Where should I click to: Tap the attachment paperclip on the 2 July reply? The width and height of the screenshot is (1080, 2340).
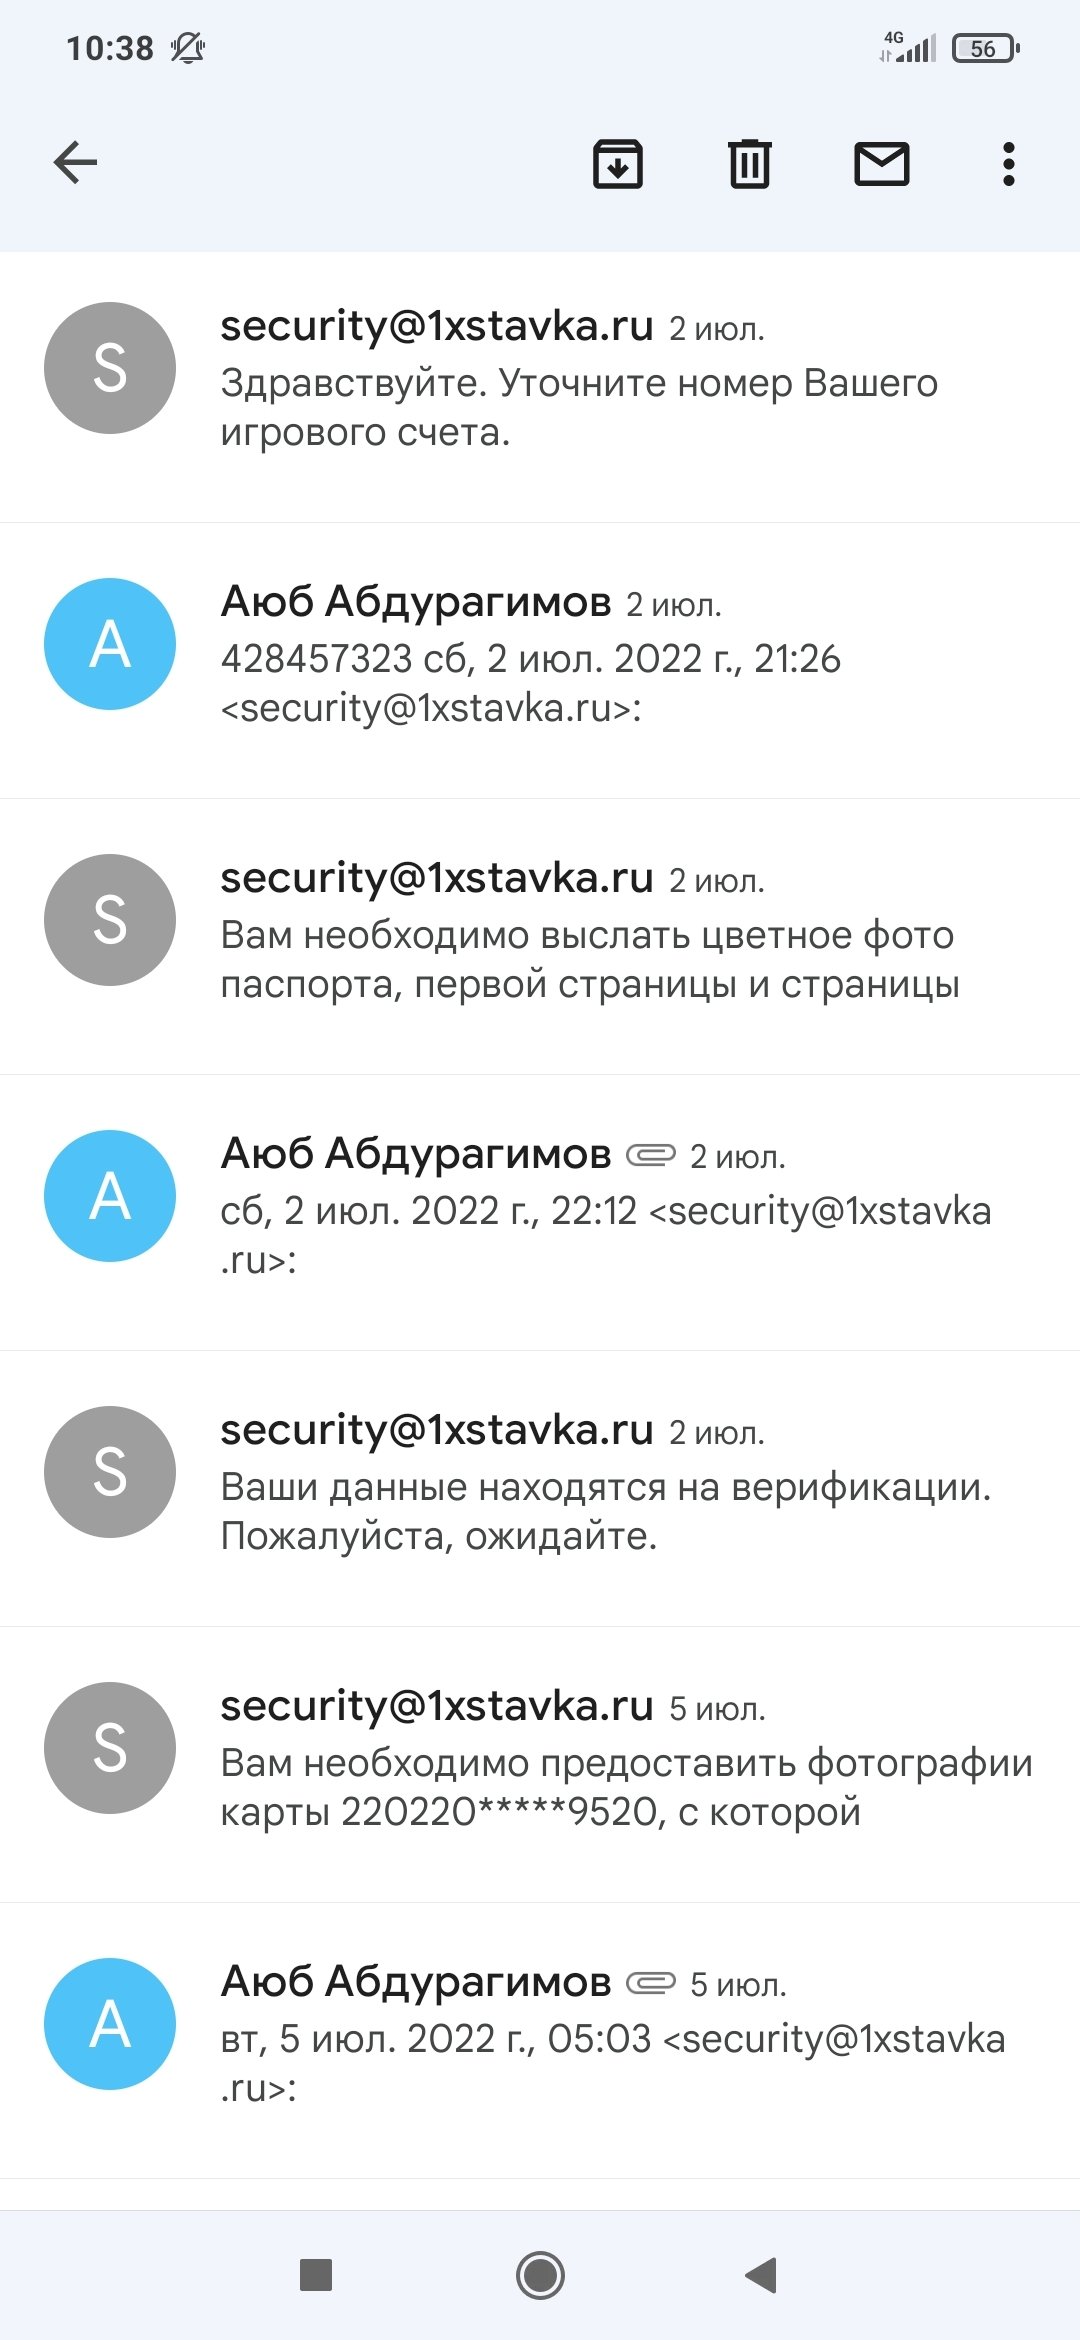[x=651, y=1155]
